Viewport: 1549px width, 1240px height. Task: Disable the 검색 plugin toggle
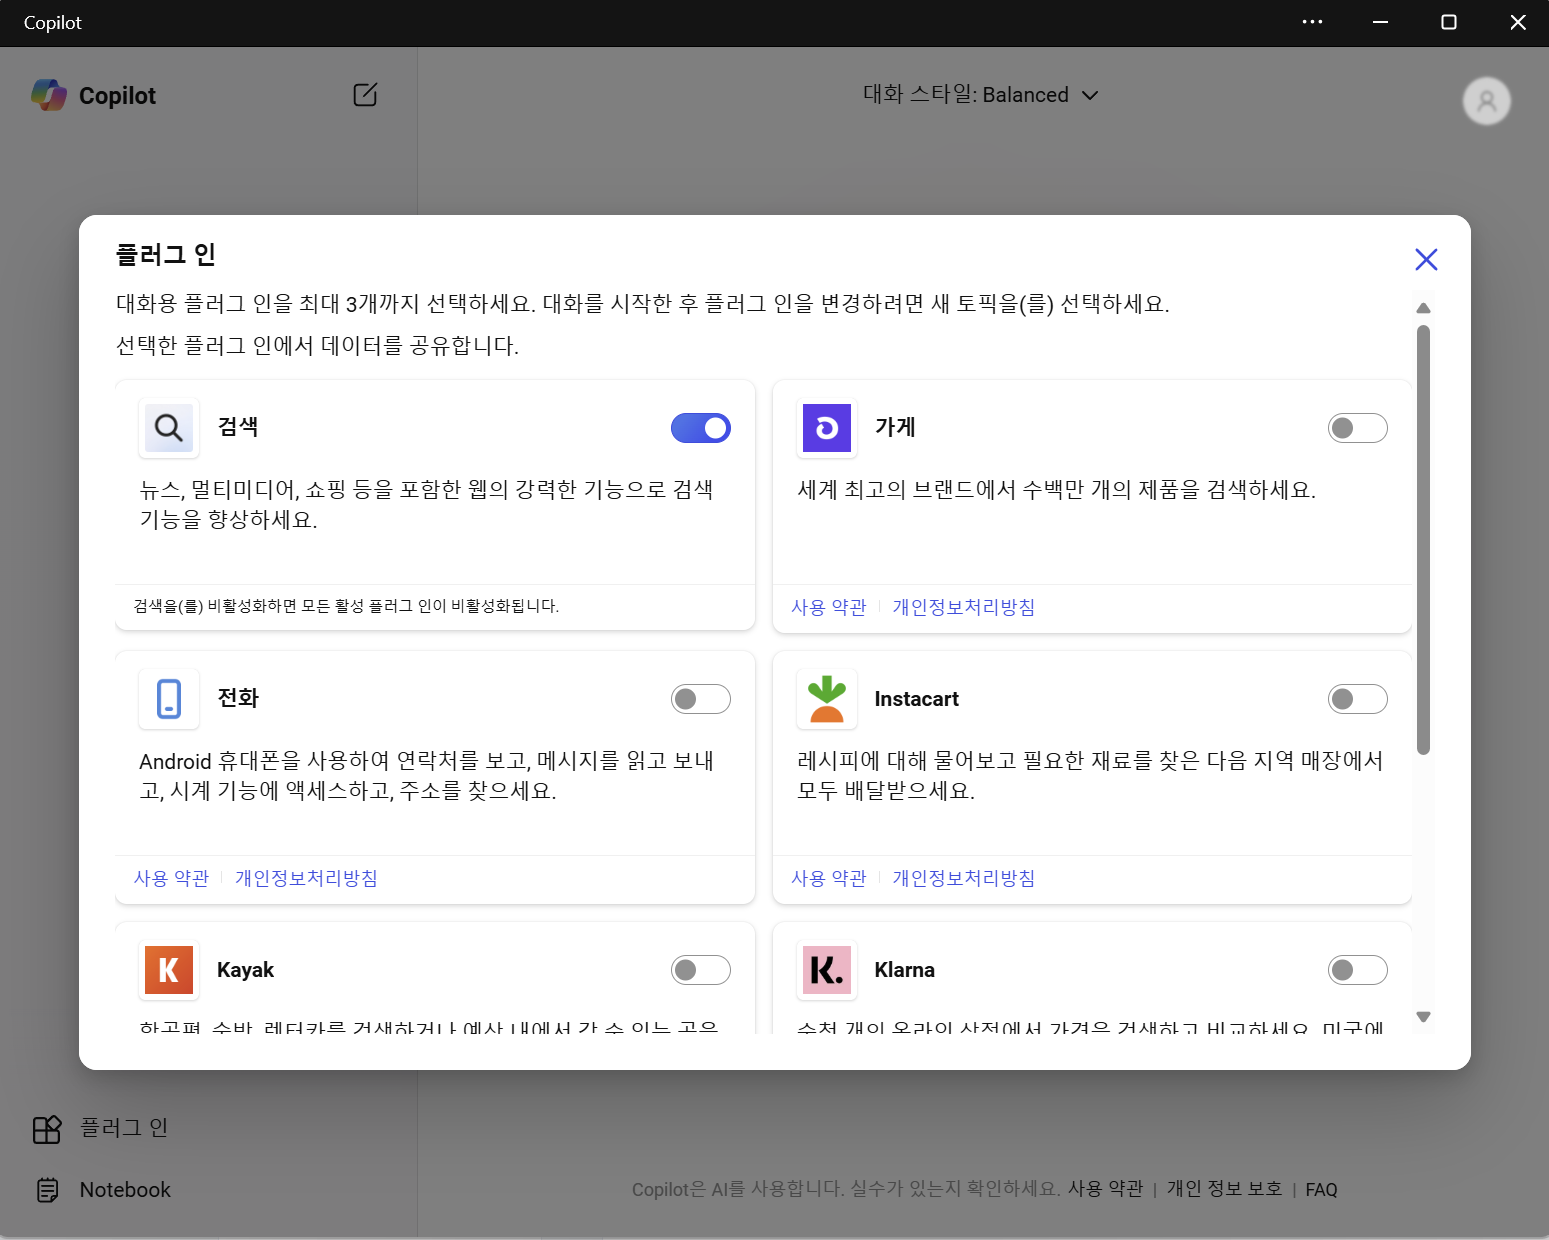click(701, 428)
